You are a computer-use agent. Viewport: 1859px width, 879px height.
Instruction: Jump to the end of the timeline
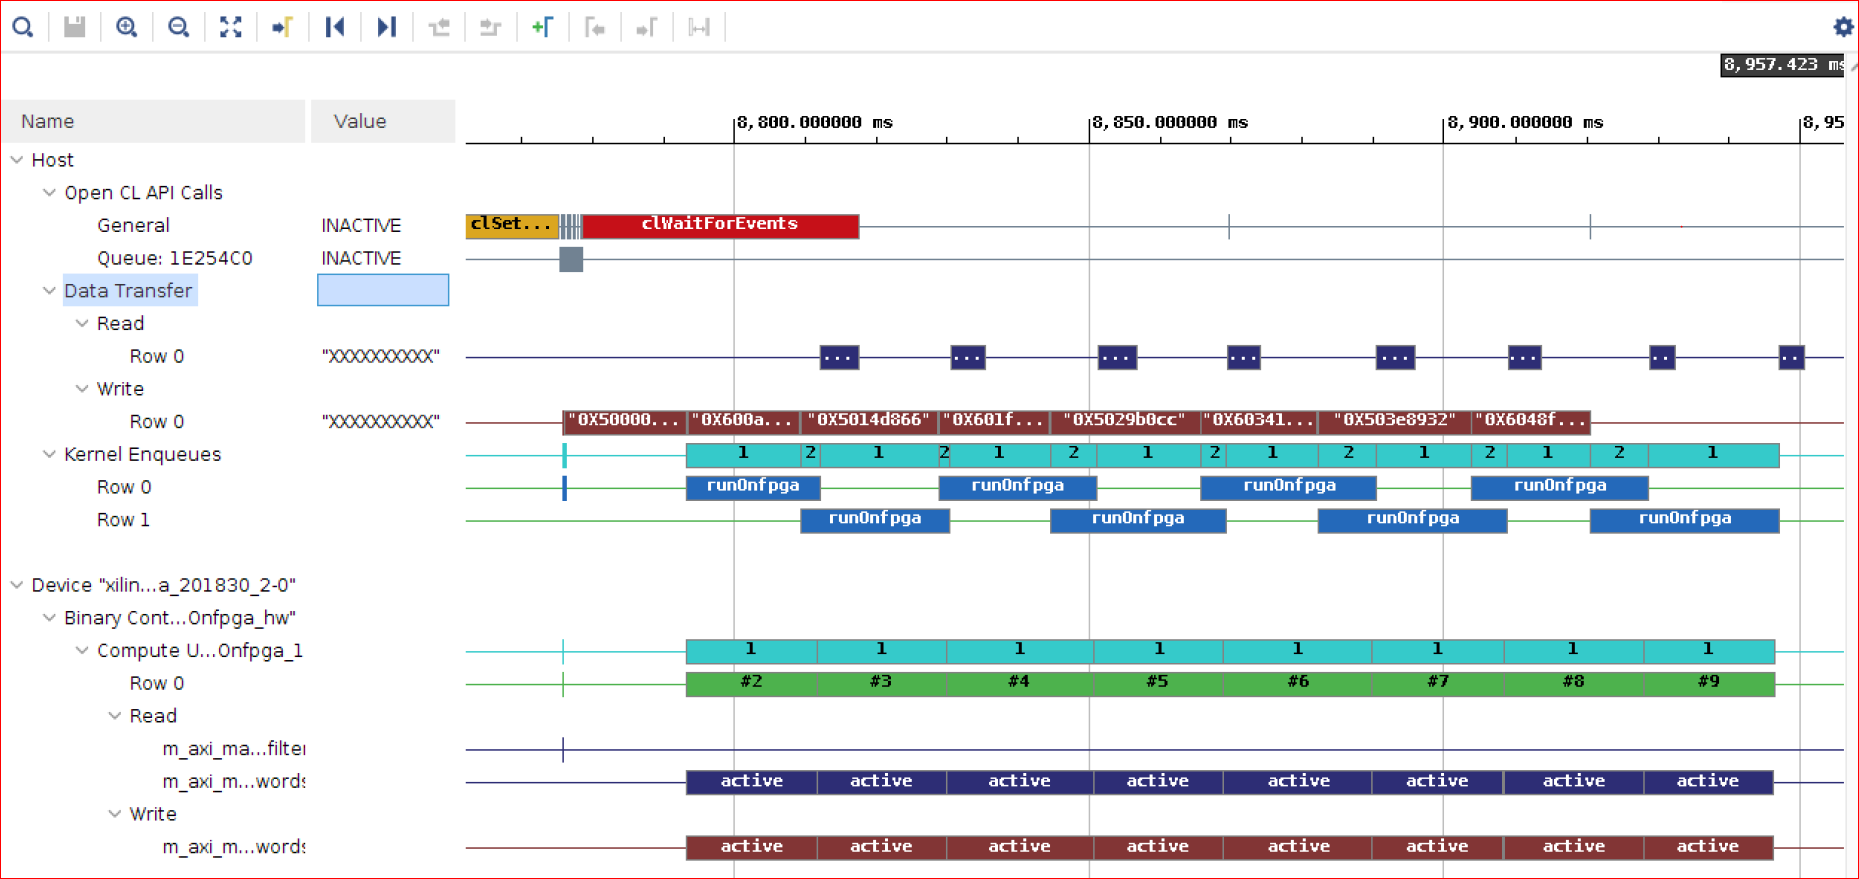click(386, 27)
